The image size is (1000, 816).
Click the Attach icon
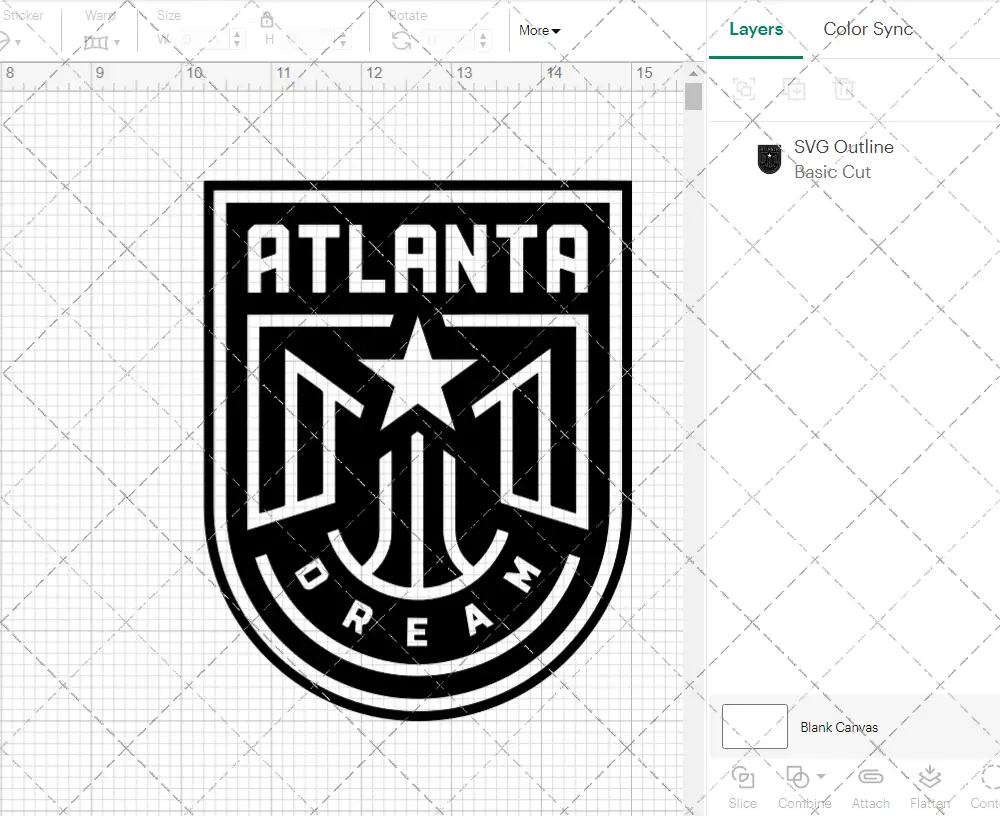[871, 785]
